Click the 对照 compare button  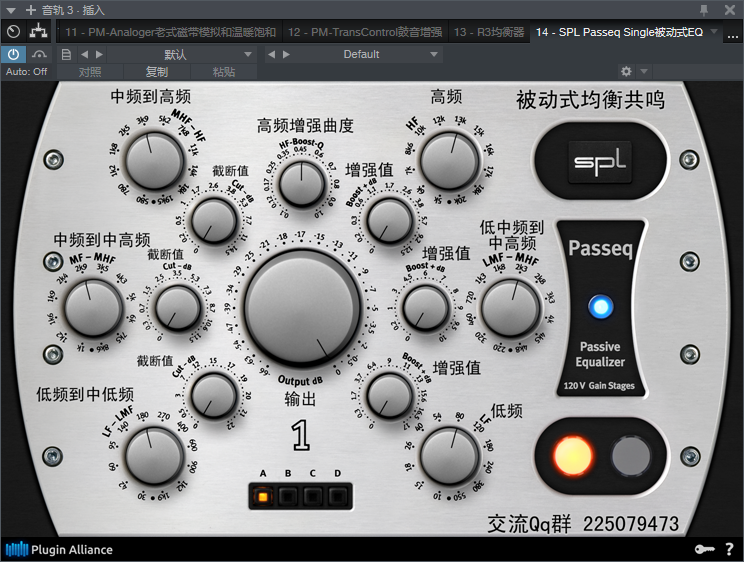tap(90, 72)
